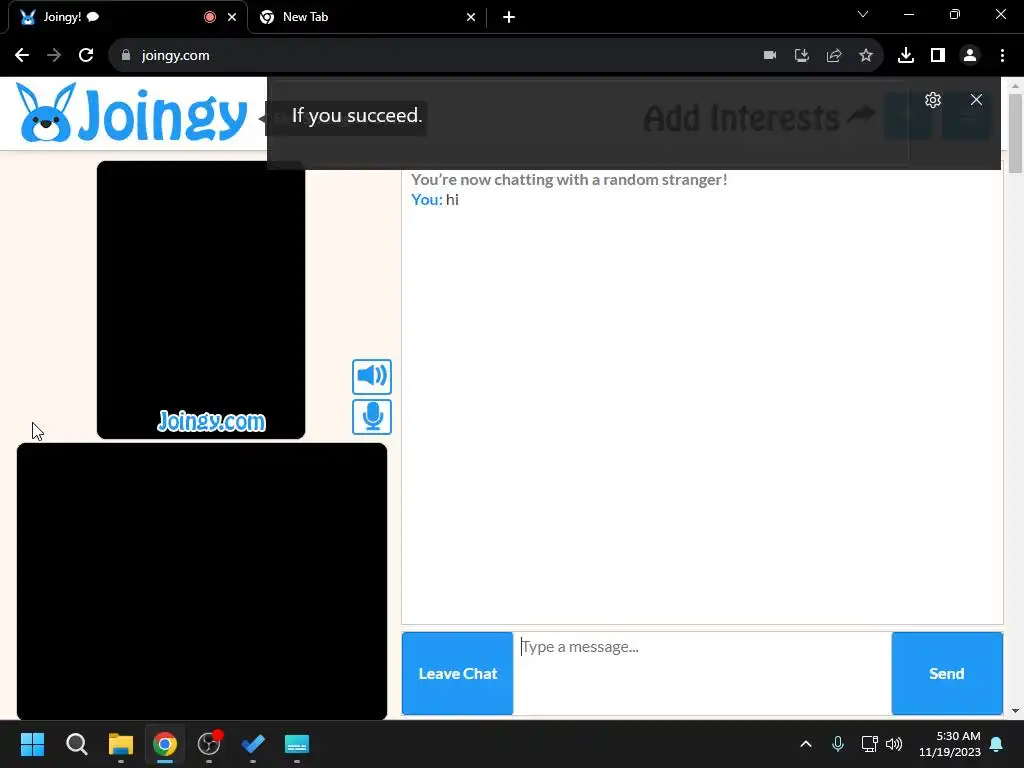Viewport: 1024px width, 768px height.
Task: Send the chat message
Action: click(x=947, y=673)
